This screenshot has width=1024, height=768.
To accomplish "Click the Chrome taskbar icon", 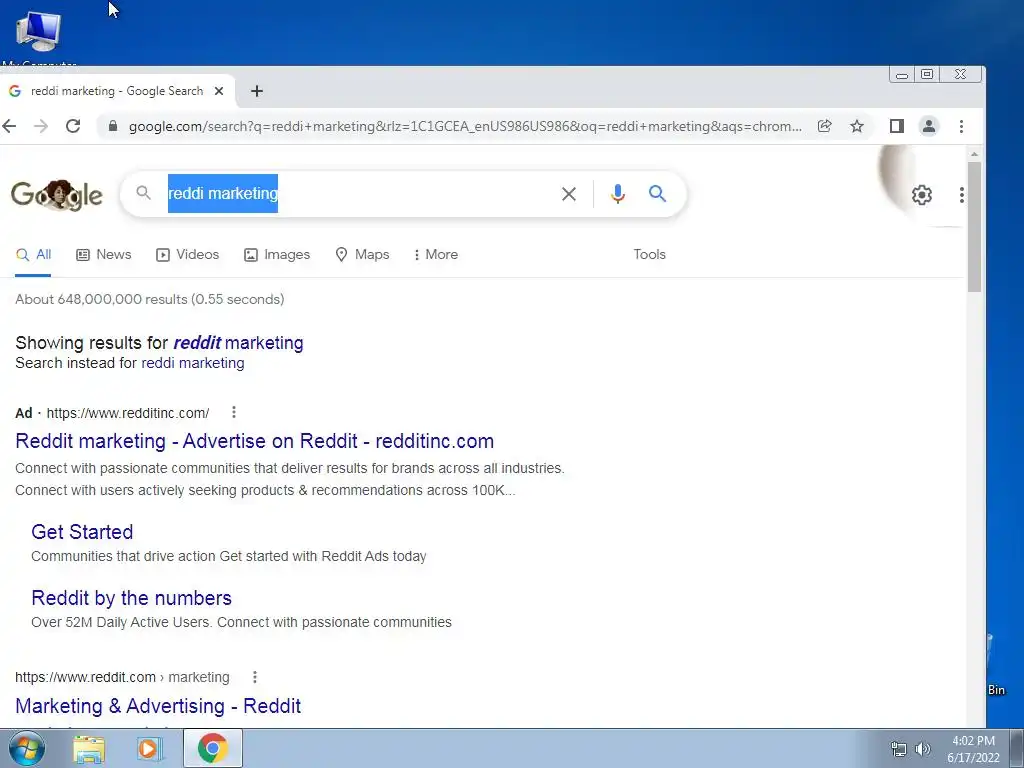I will pos(212,748).
